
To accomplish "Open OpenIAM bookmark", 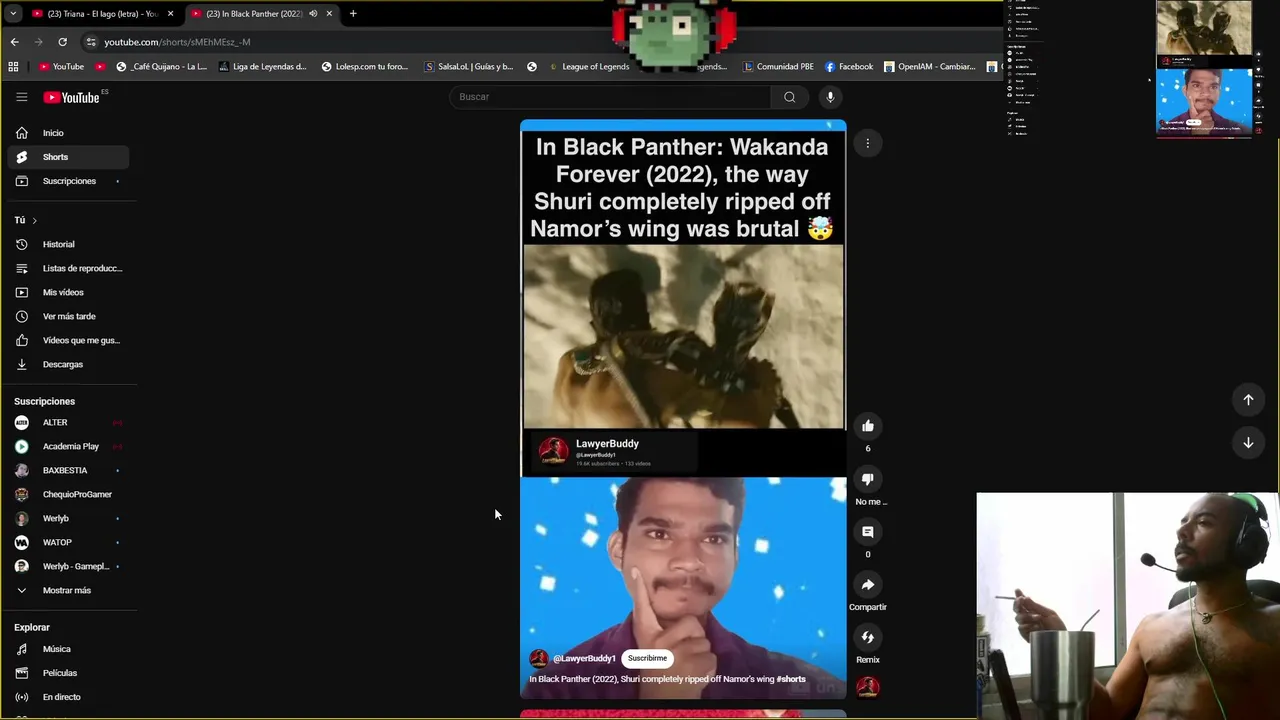I will click(929, 67).
